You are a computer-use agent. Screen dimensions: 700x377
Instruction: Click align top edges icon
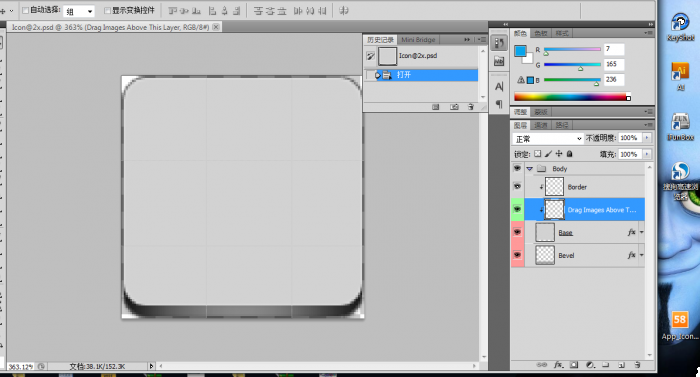(173, 11)
